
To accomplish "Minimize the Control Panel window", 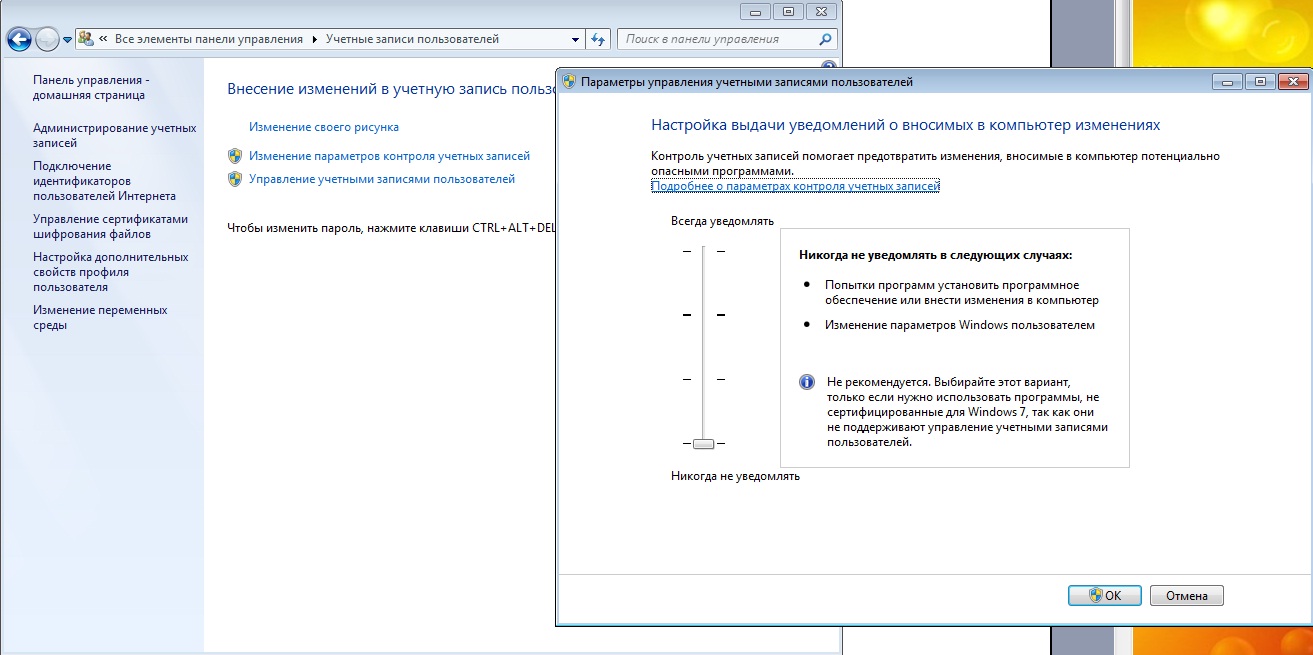I will pos(755,10).
